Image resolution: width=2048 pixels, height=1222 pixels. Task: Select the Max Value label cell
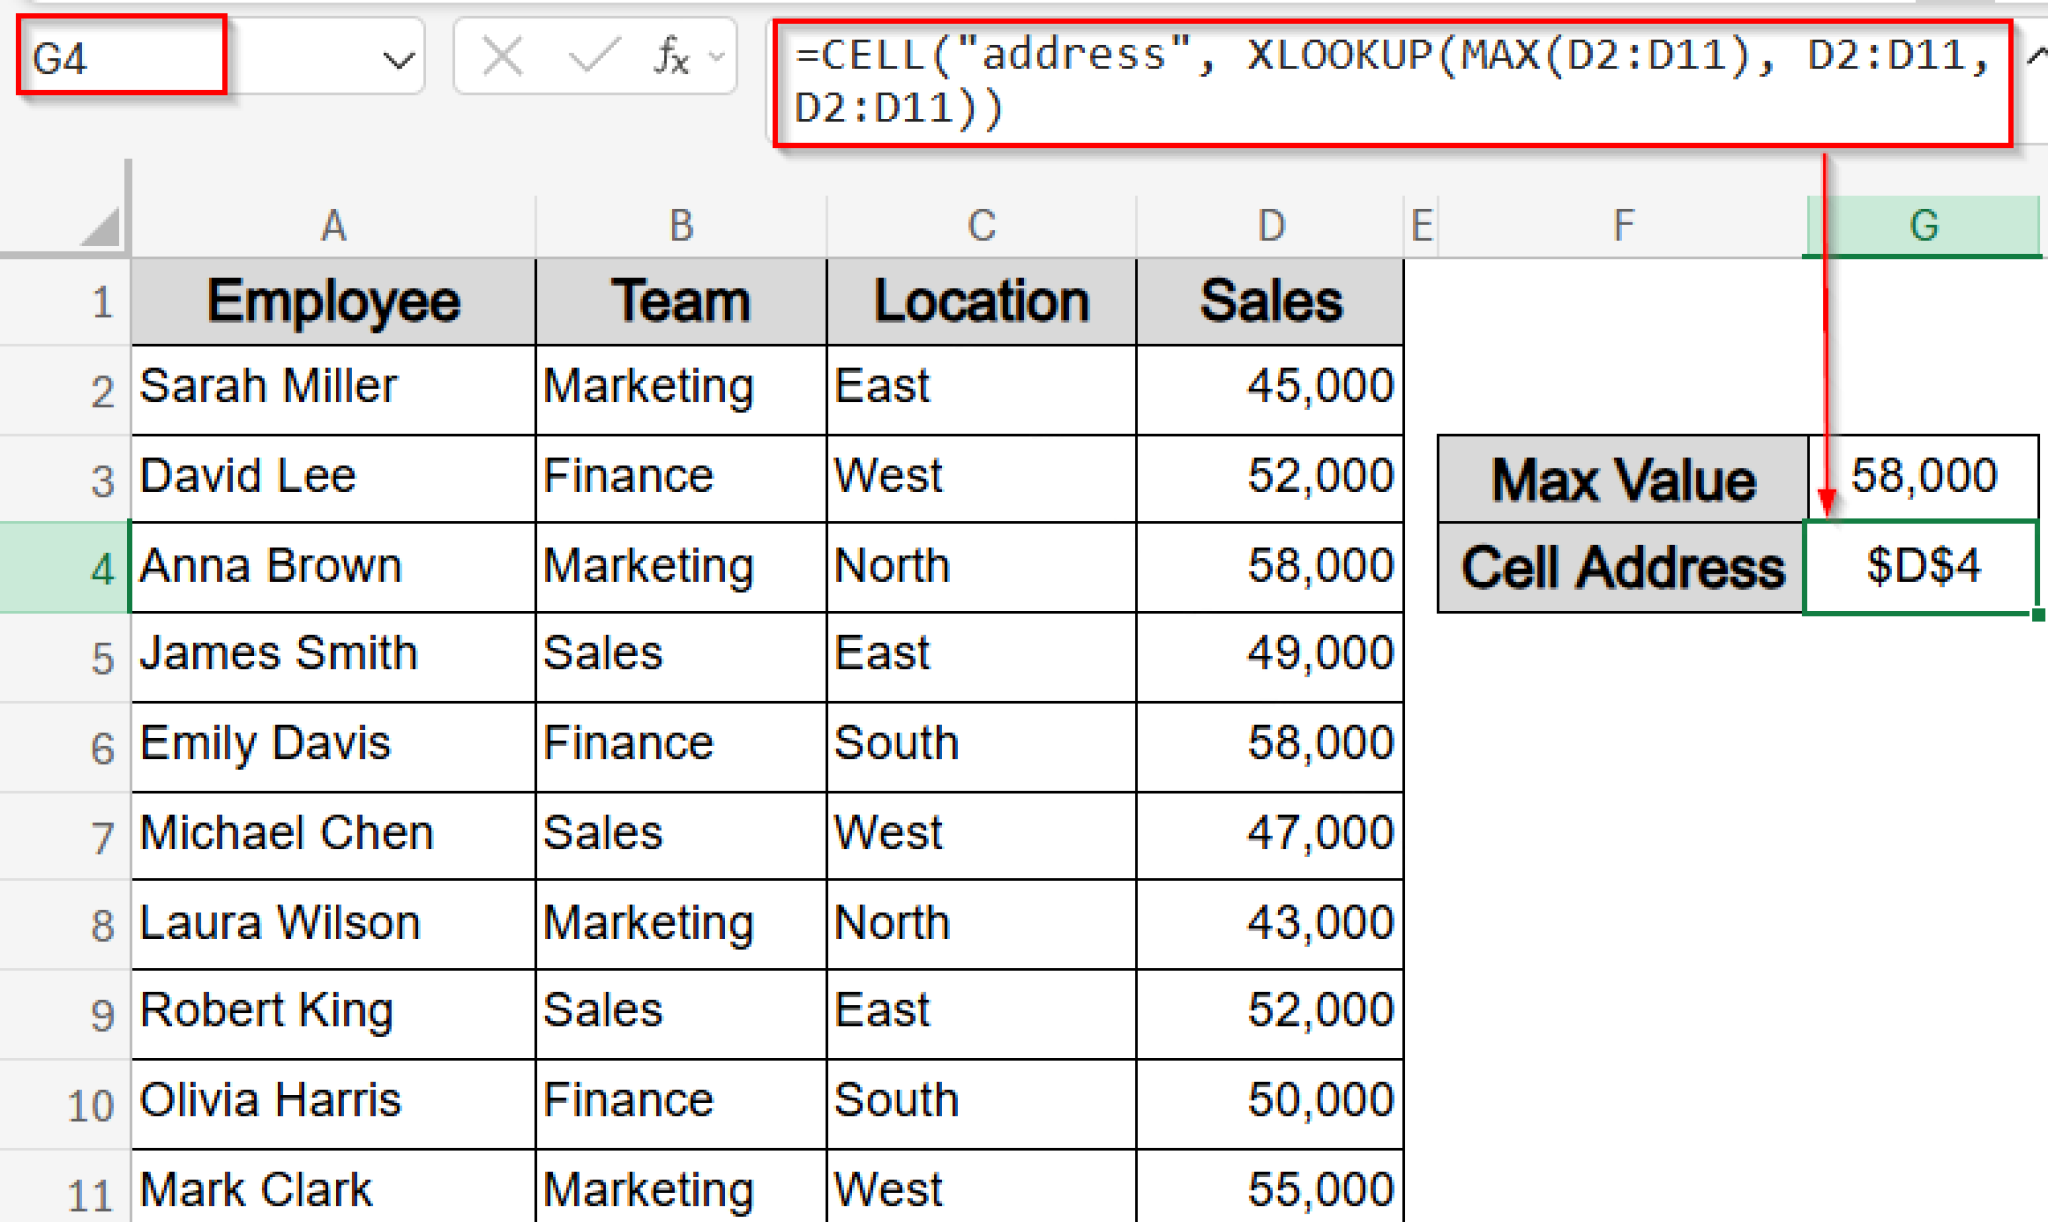pos(1620,478)
